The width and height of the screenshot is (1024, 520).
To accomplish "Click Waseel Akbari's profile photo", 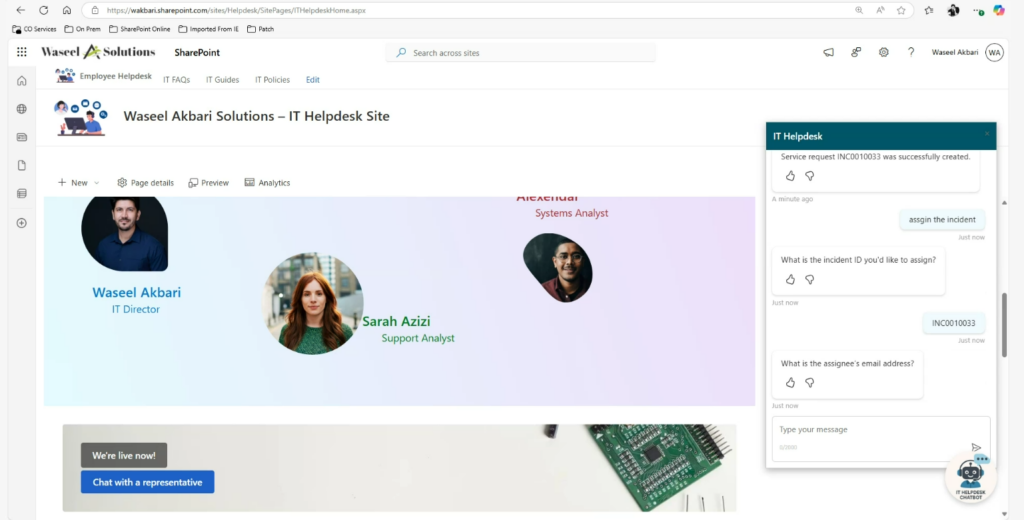I will pyautogui.click(x=125, y=233).
